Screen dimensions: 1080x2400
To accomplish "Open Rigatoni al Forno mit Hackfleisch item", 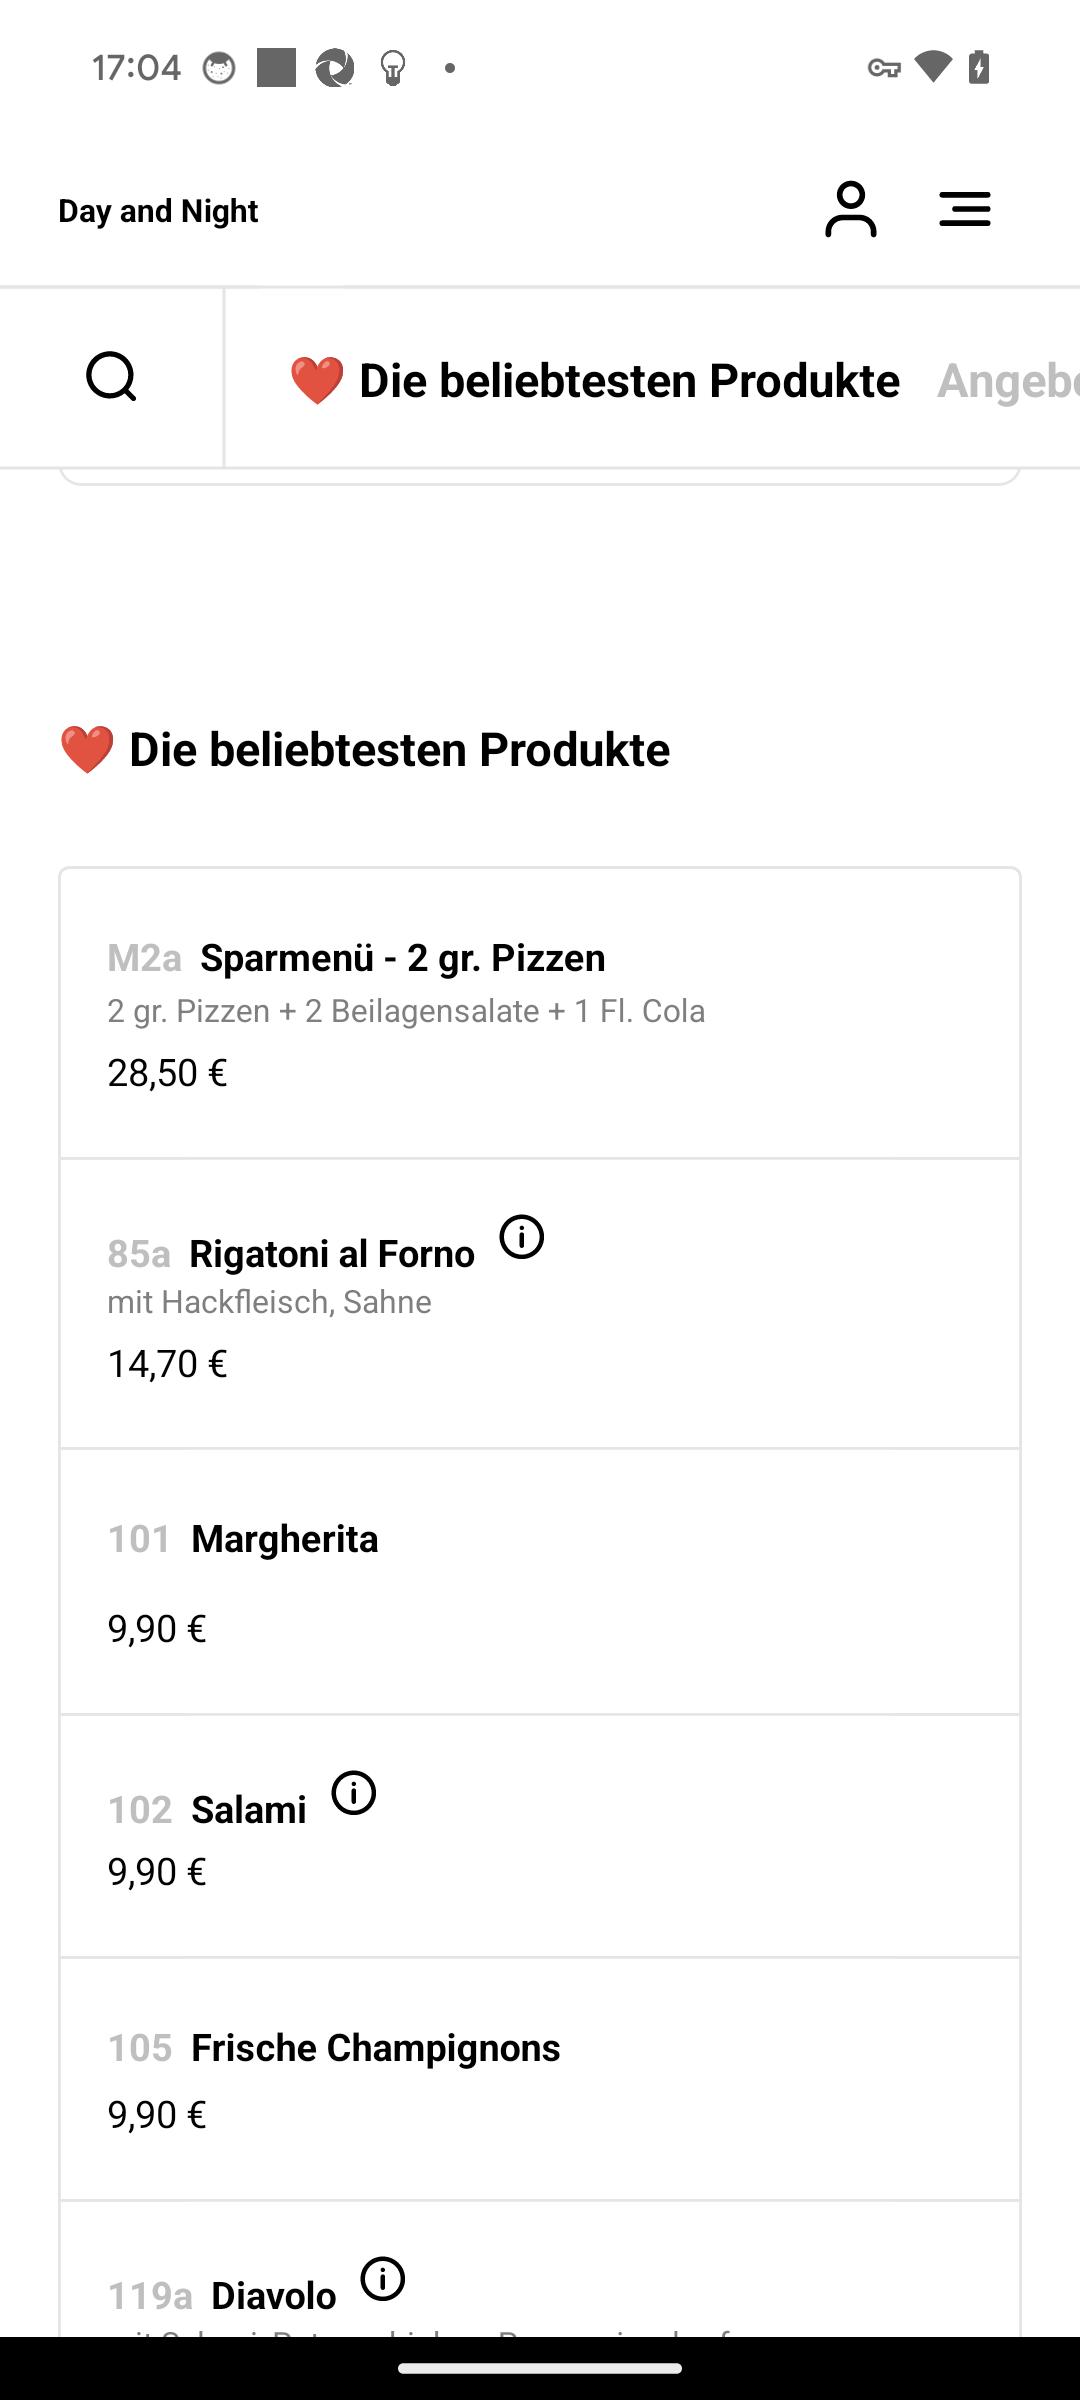I will point(540,1304).
